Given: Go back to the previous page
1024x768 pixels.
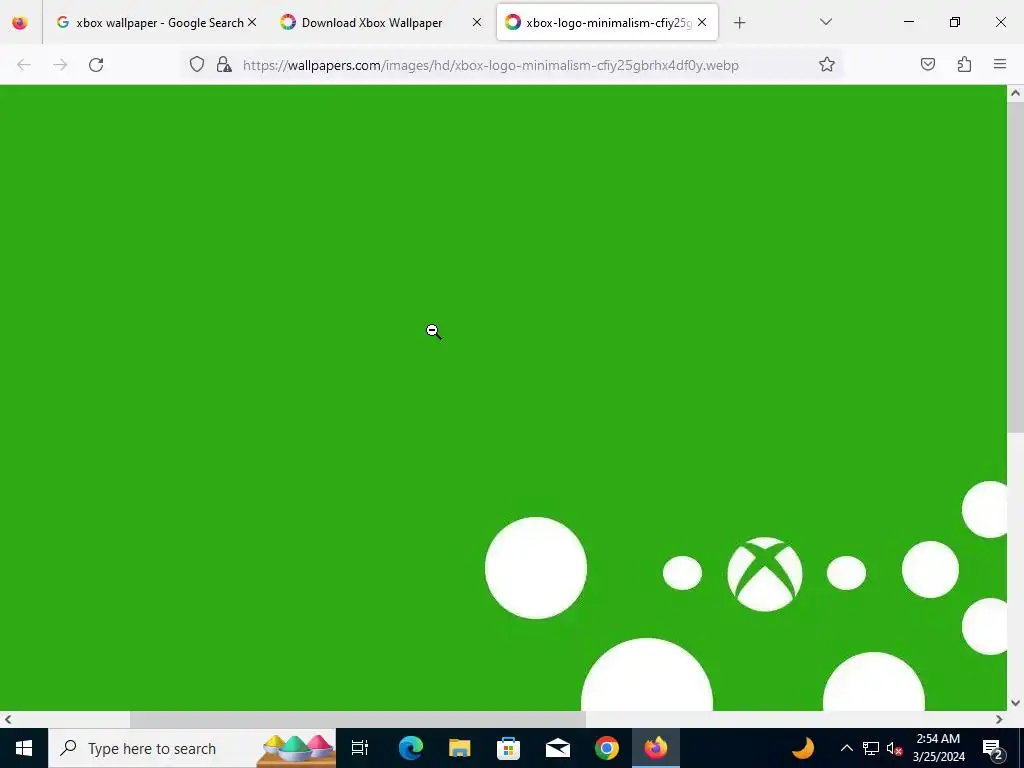Looking at the screenshot, I should tap(24, 65).
